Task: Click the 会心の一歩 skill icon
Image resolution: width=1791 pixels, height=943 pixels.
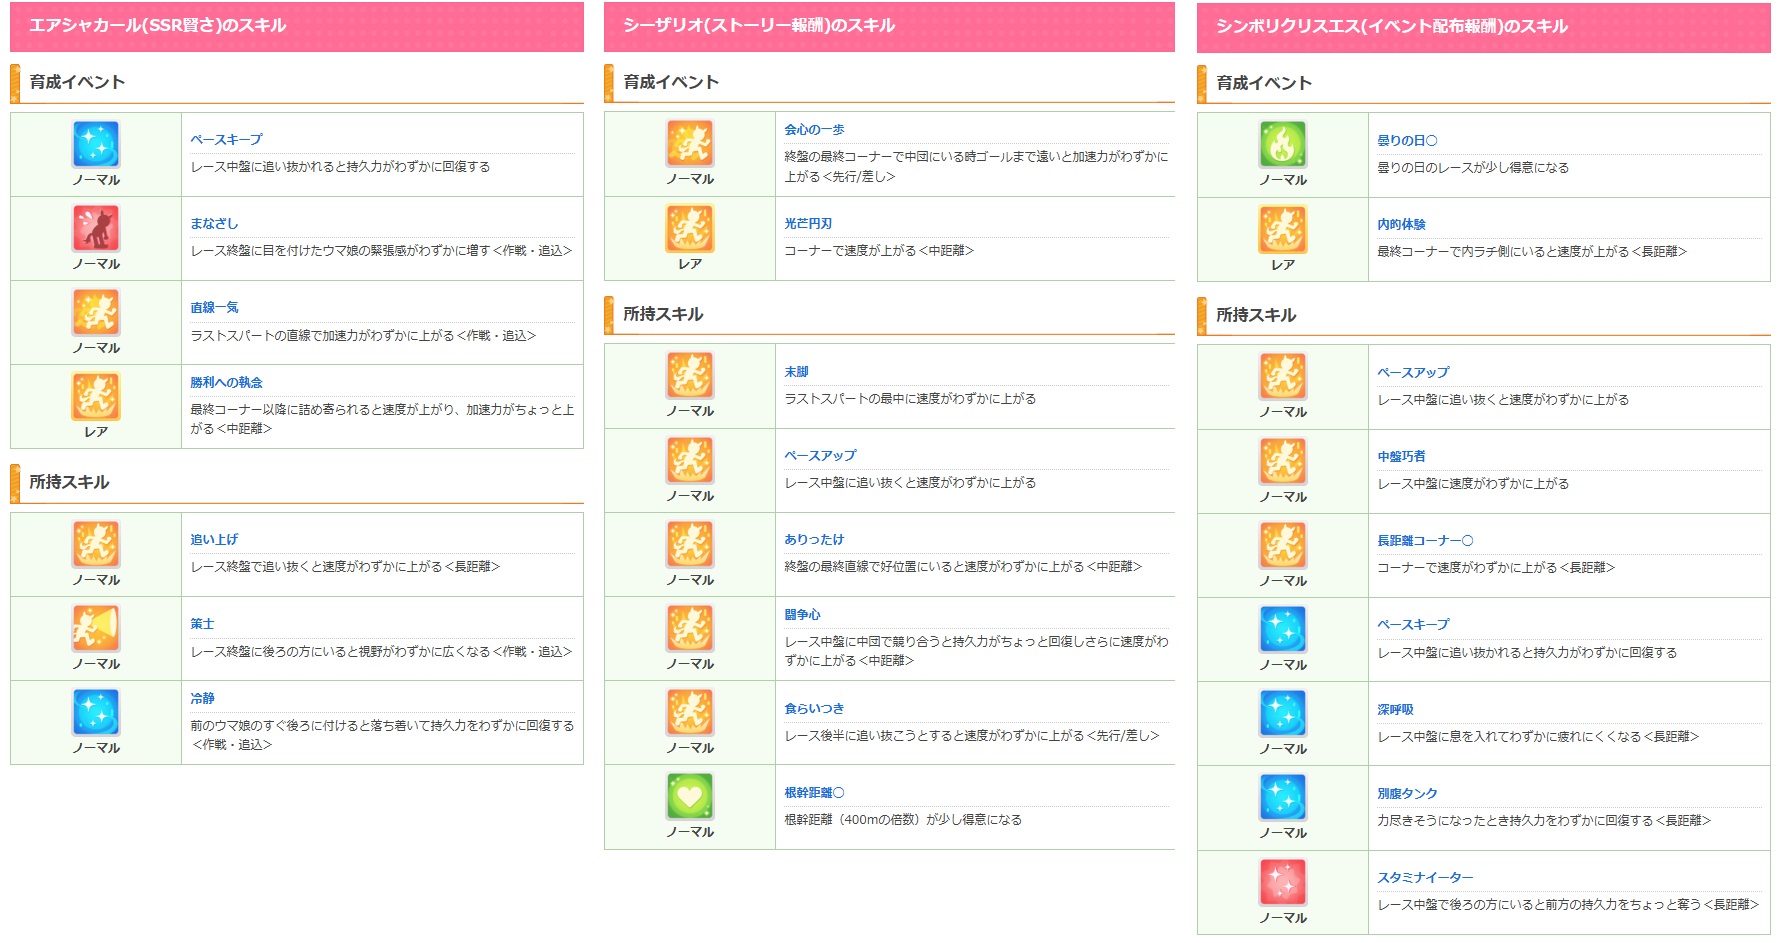Action: [x=690, y=143]
